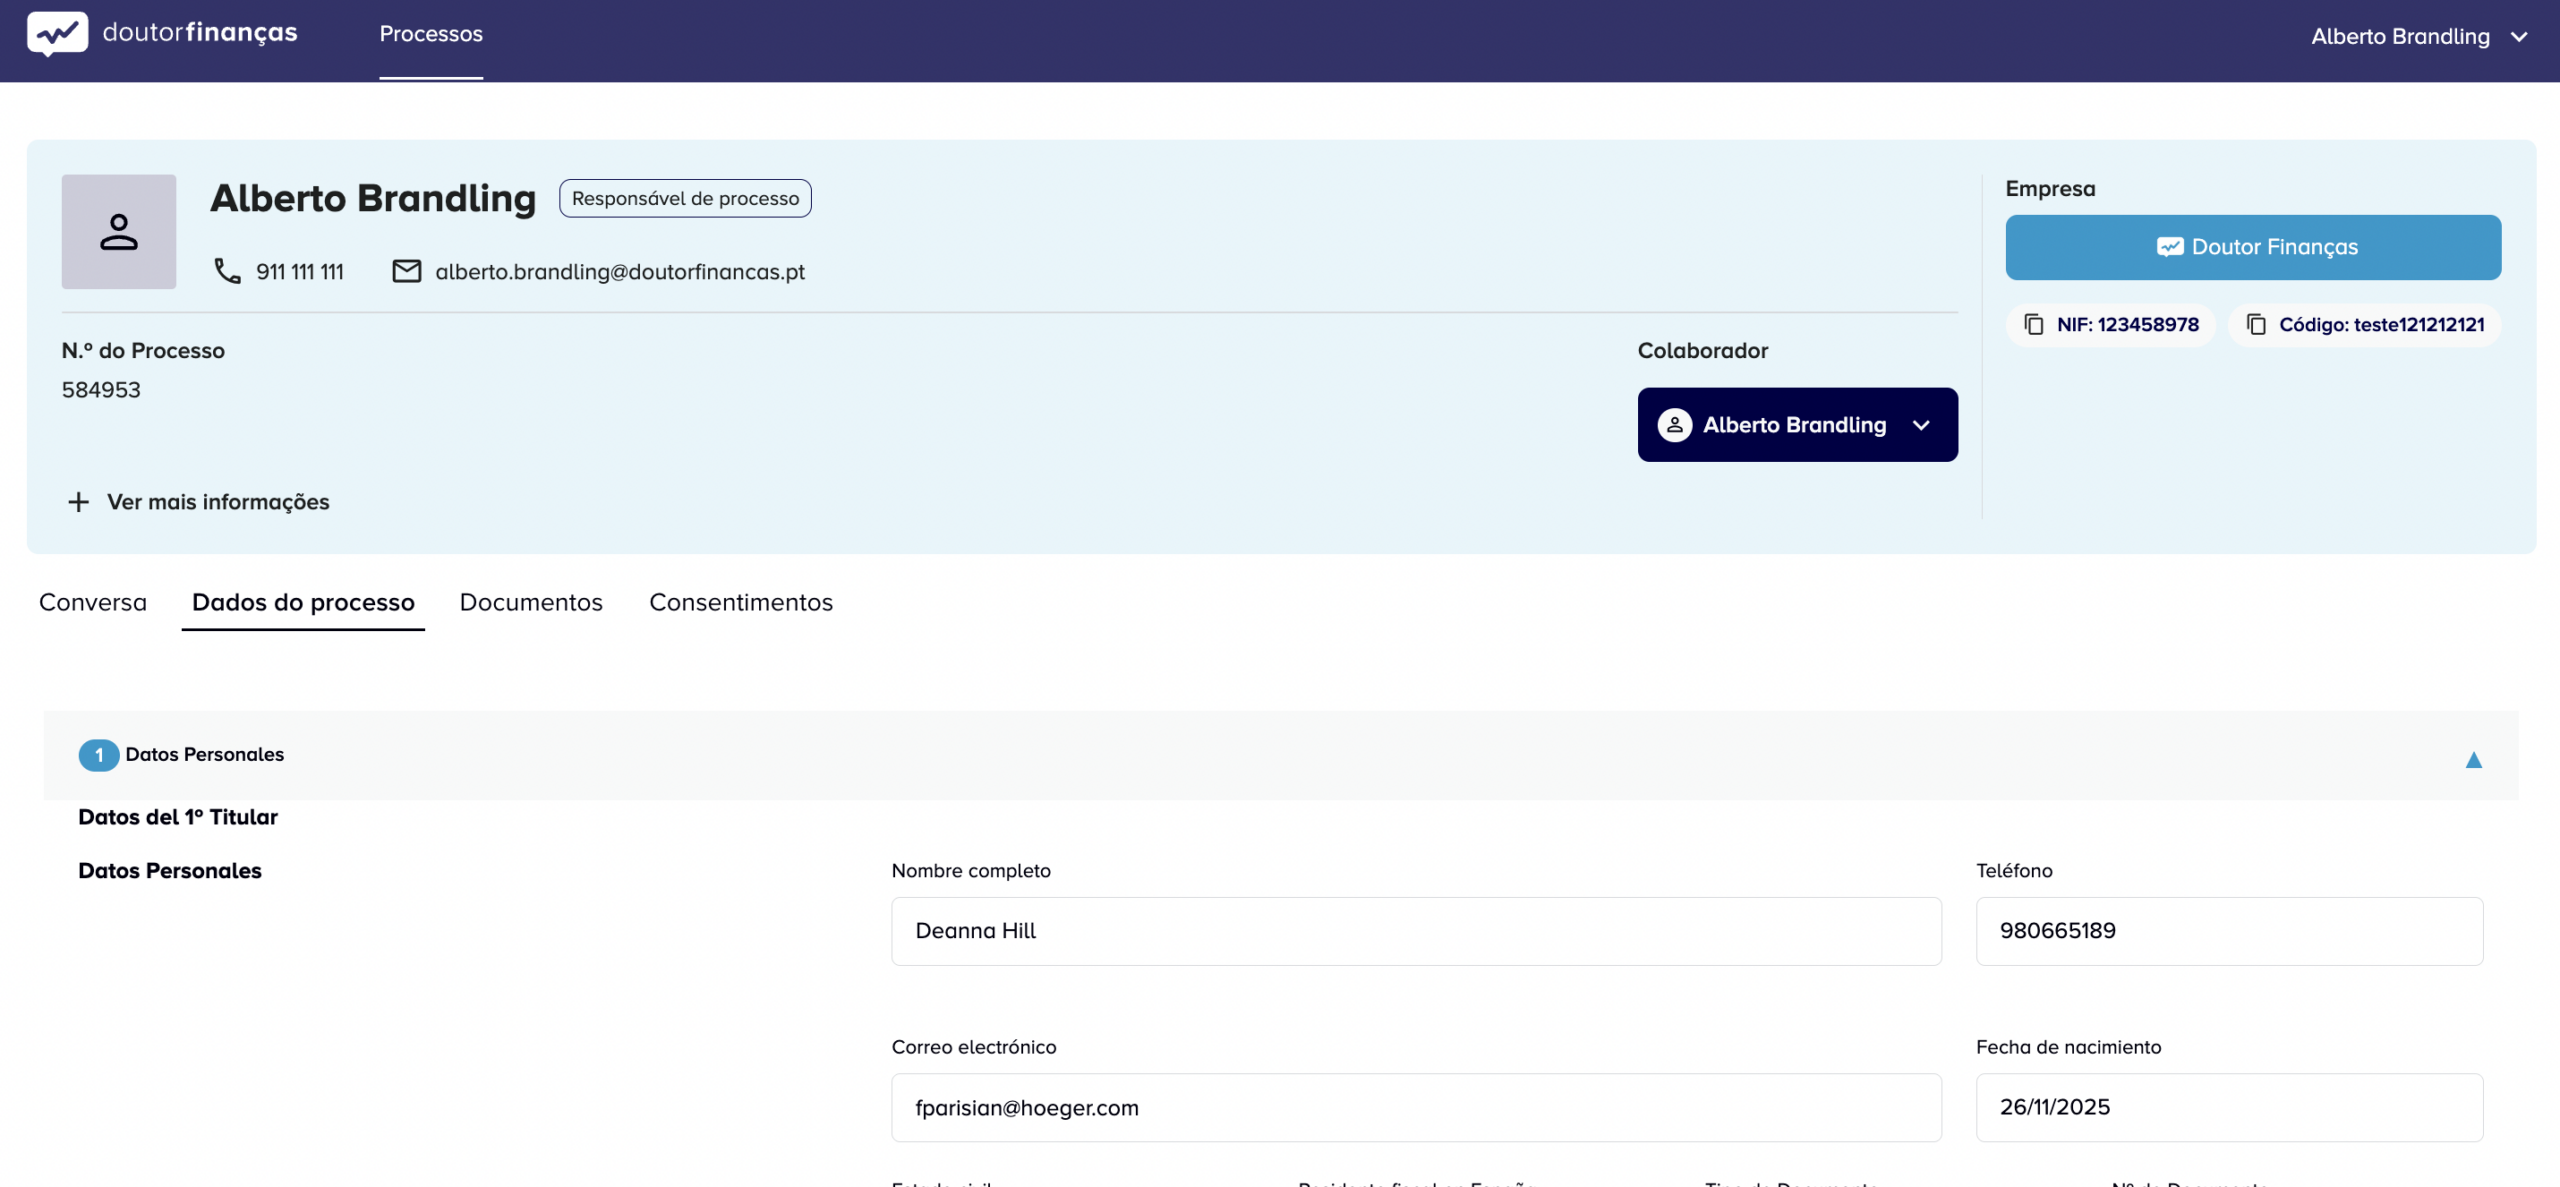Screen dimensions: 2560x1187
Task: Collapse the Datos Personales section
Action: click(x=2474, y=758)
